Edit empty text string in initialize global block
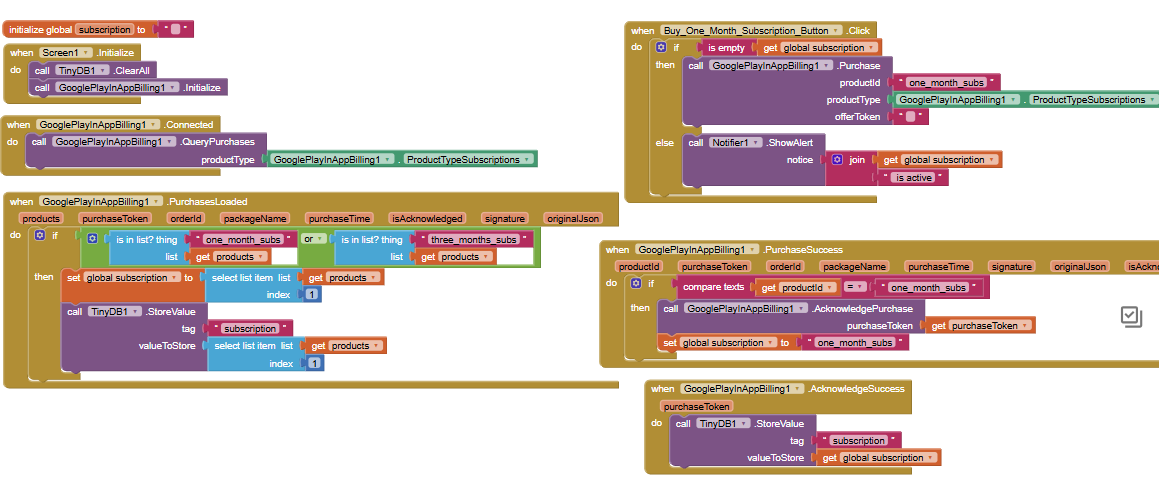 point(175,30)
